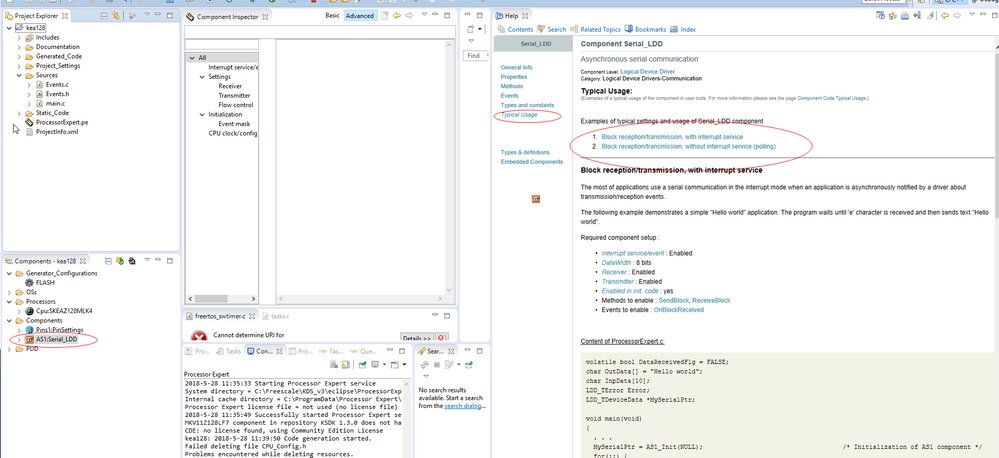Toggle Link with Editor in Project Explorer
The image size is (999, 458).
click(116, 15)
